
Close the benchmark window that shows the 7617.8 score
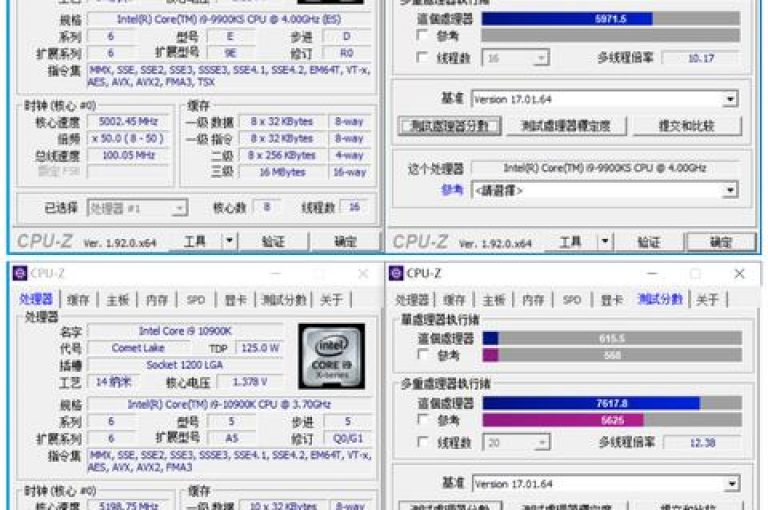739,273
